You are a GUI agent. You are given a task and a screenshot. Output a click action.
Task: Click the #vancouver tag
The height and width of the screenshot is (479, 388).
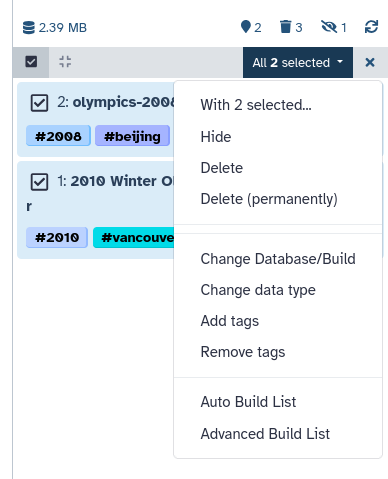click(x=134, y=237)
